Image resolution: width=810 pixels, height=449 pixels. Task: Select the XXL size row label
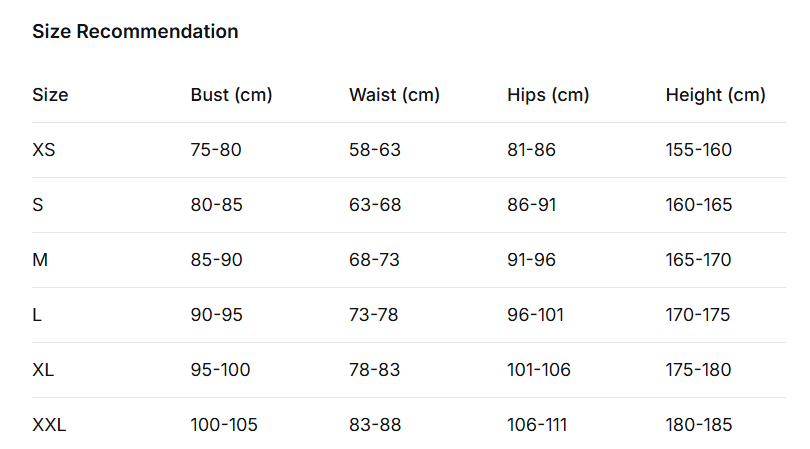(49, 425)
